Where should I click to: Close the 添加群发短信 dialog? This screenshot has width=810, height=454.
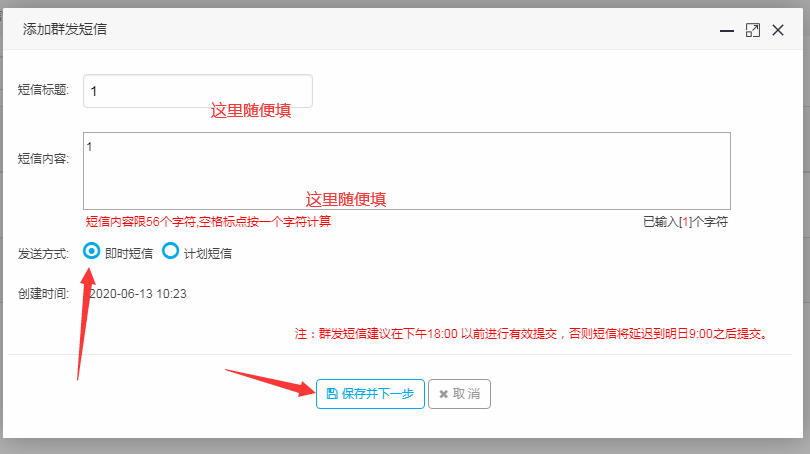point(778,30)
